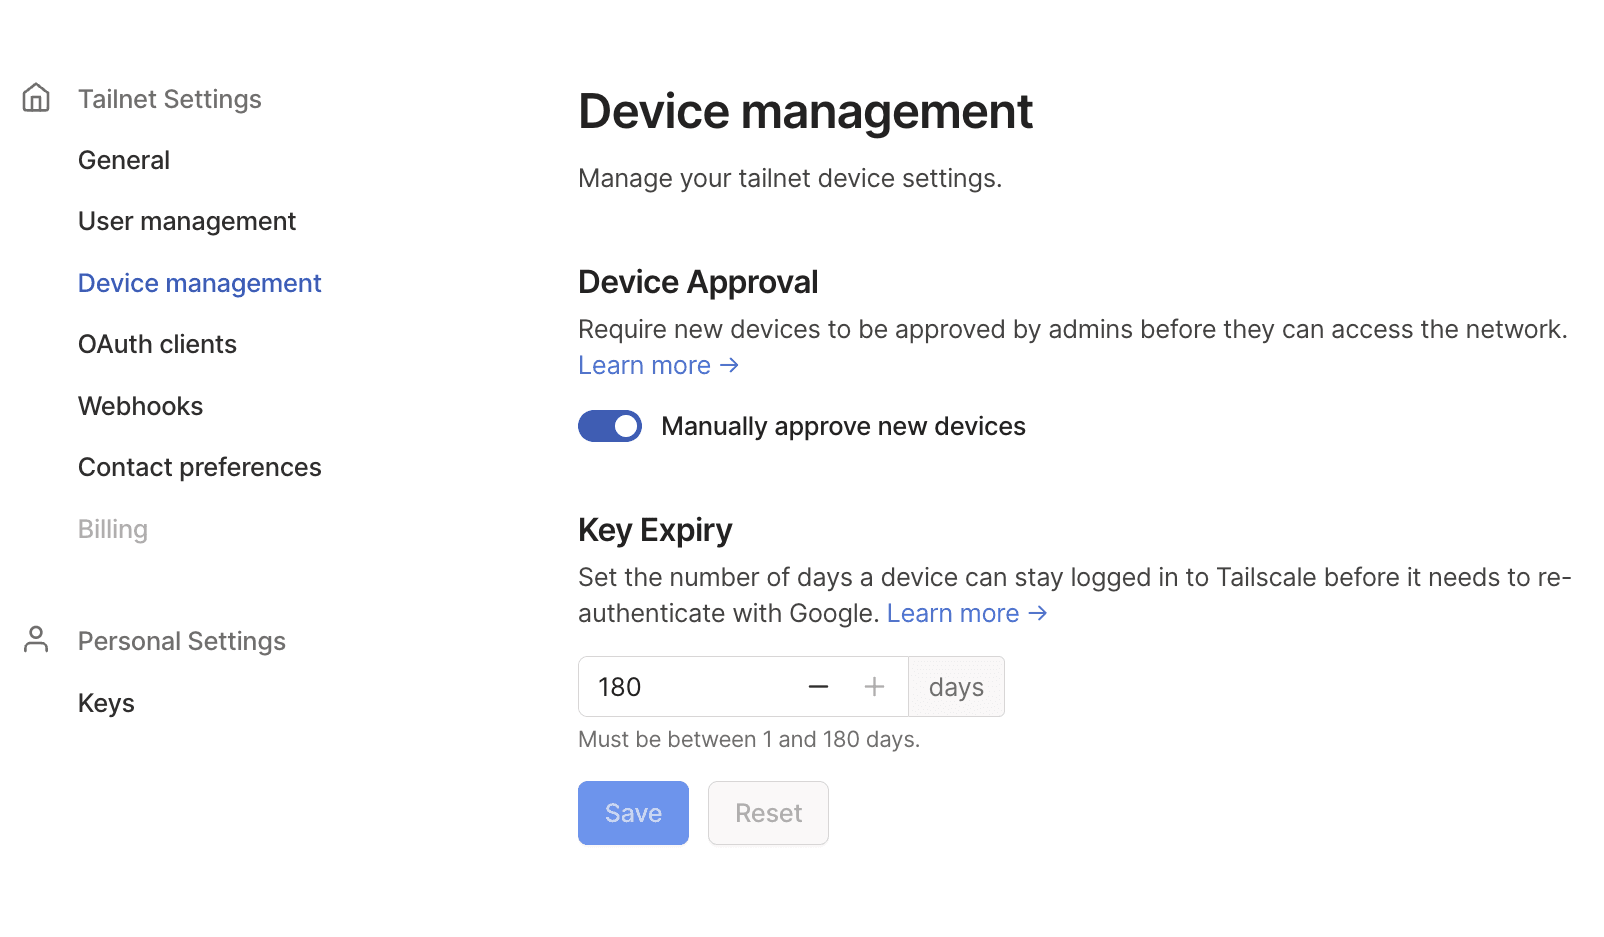Toggle Manually approve new devices switch
Viewport: 1604px width, 937px height.
click(x=610, y=426)
